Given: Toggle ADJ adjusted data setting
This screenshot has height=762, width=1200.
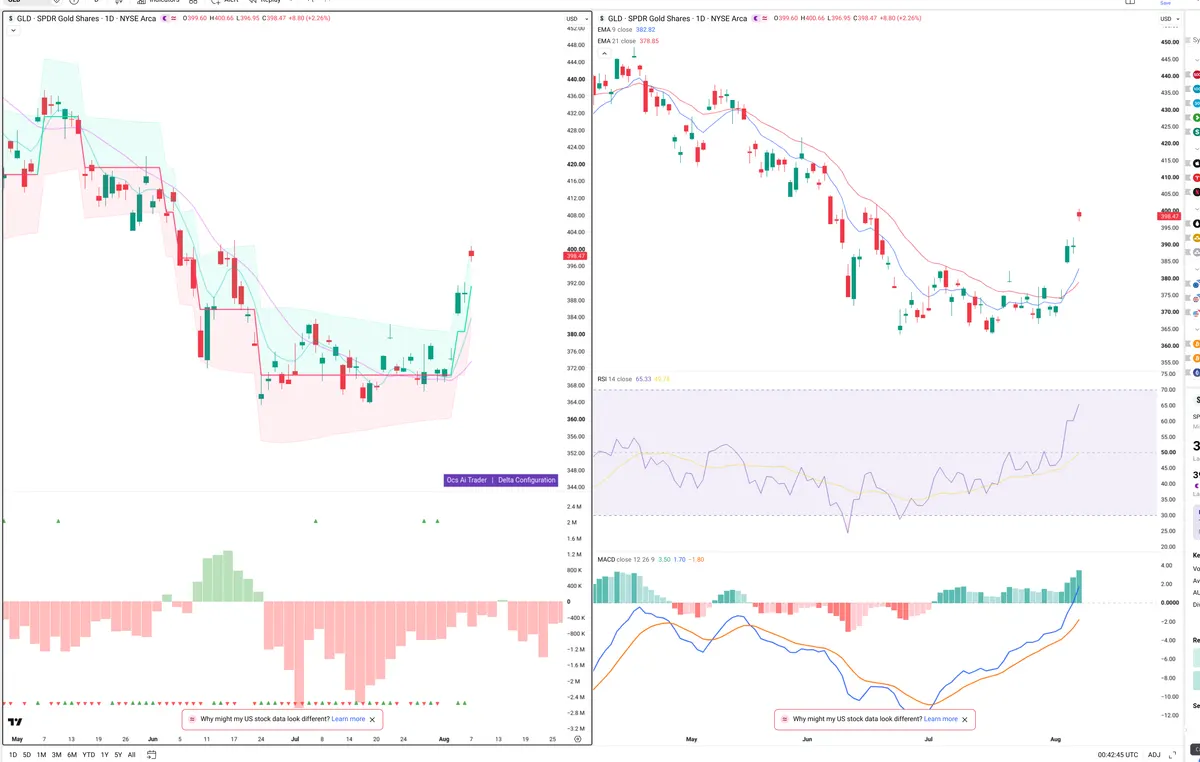Looking at the screenshot, I should click(x=1154, y=754).
